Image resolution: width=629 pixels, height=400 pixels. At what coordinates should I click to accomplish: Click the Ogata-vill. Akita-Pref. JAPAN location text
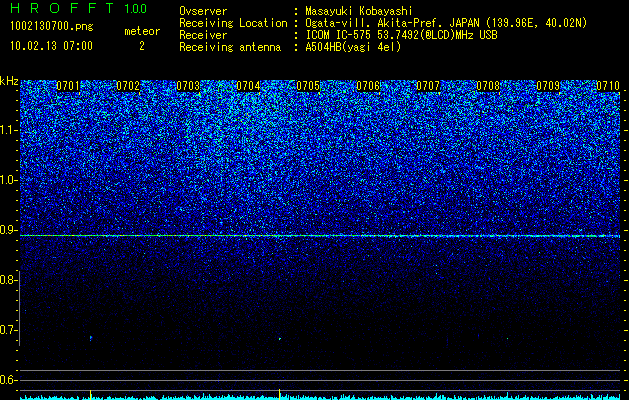pyautogui.click(x=446, y=23)
